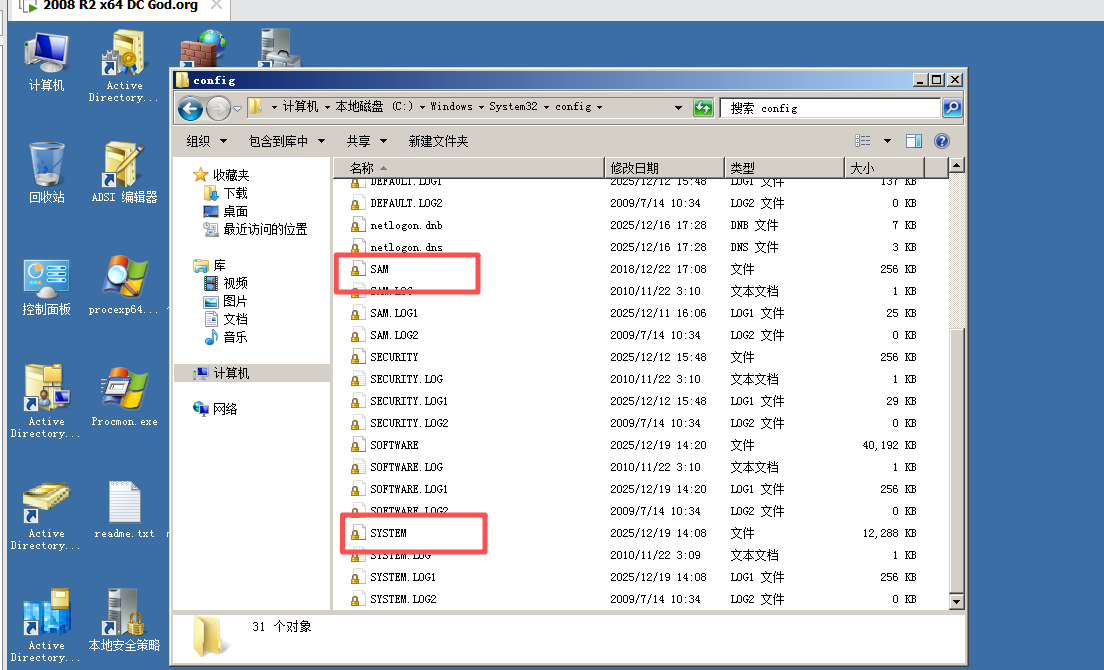The height and width of the screenshot is (670, 1104).
Task: Select the SAM.LOG1 file row
Action: click(x=634, y=313)
